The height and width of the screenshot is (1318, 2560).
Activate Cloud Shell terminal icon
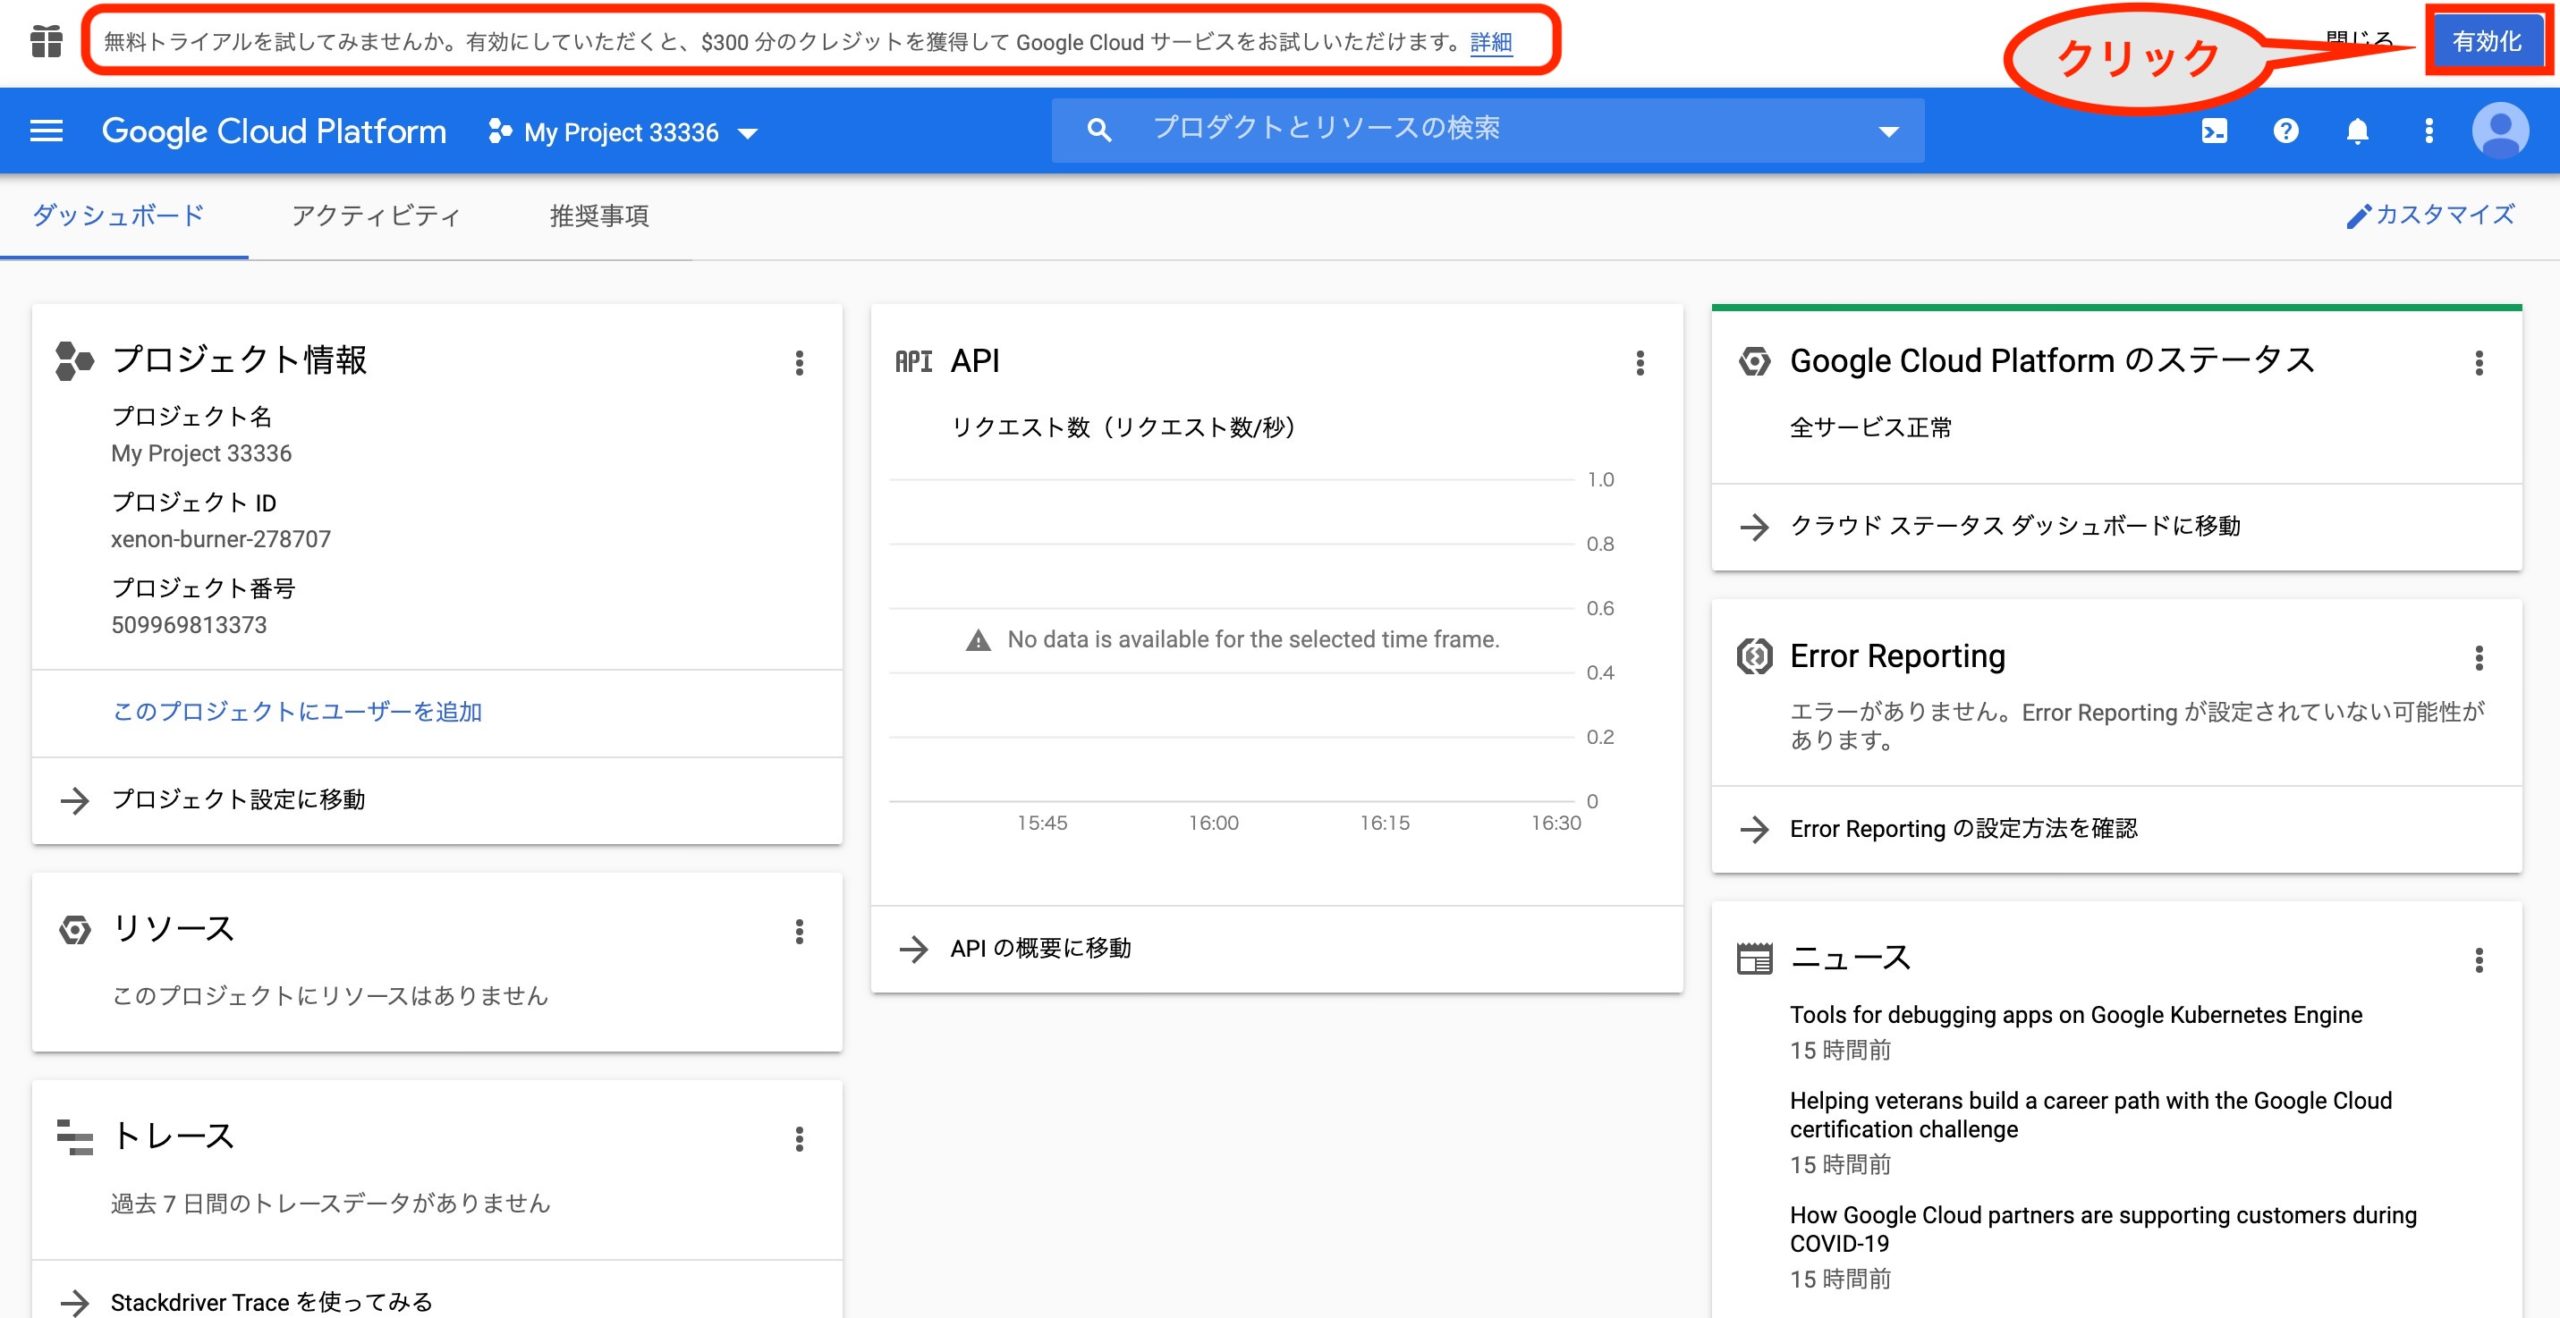point(2214,131)
